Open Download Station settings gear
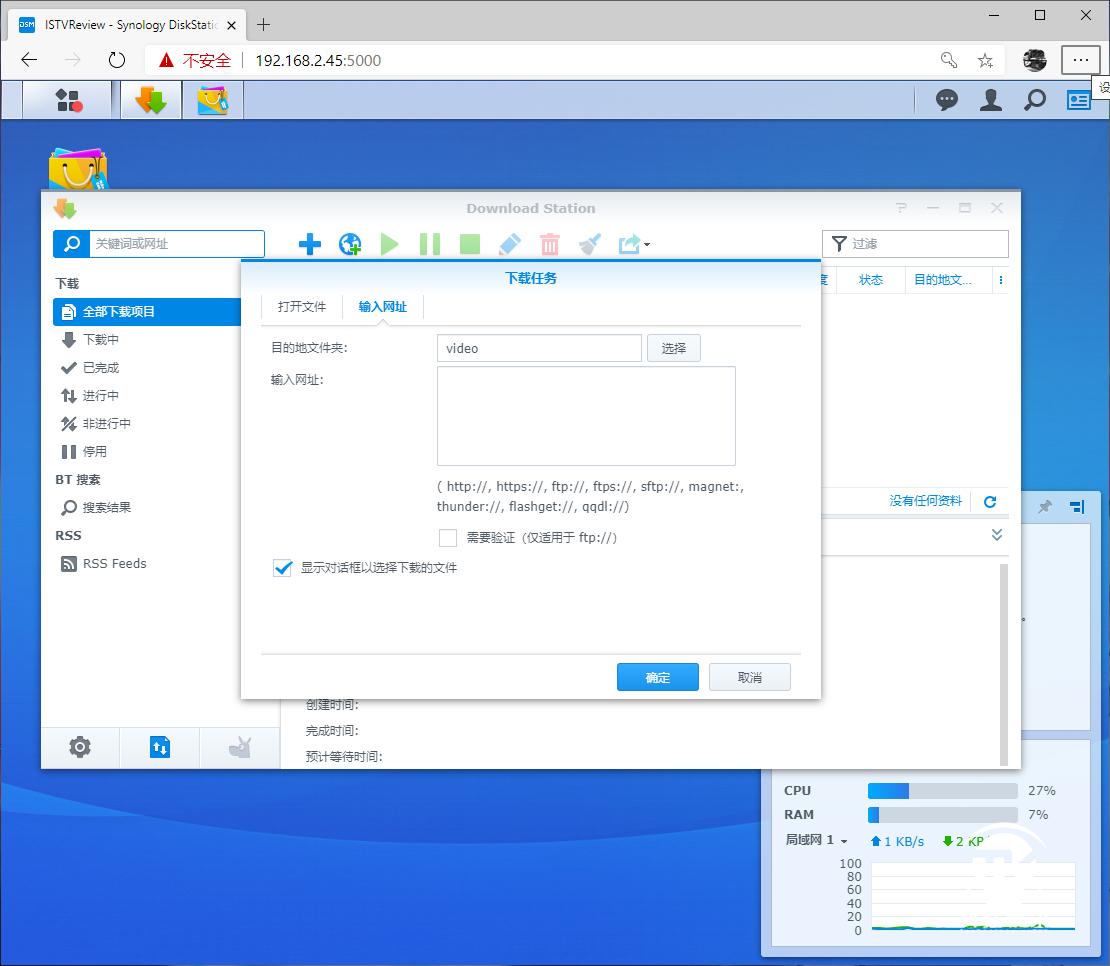The image size is (1110, 966). (80, 747)
